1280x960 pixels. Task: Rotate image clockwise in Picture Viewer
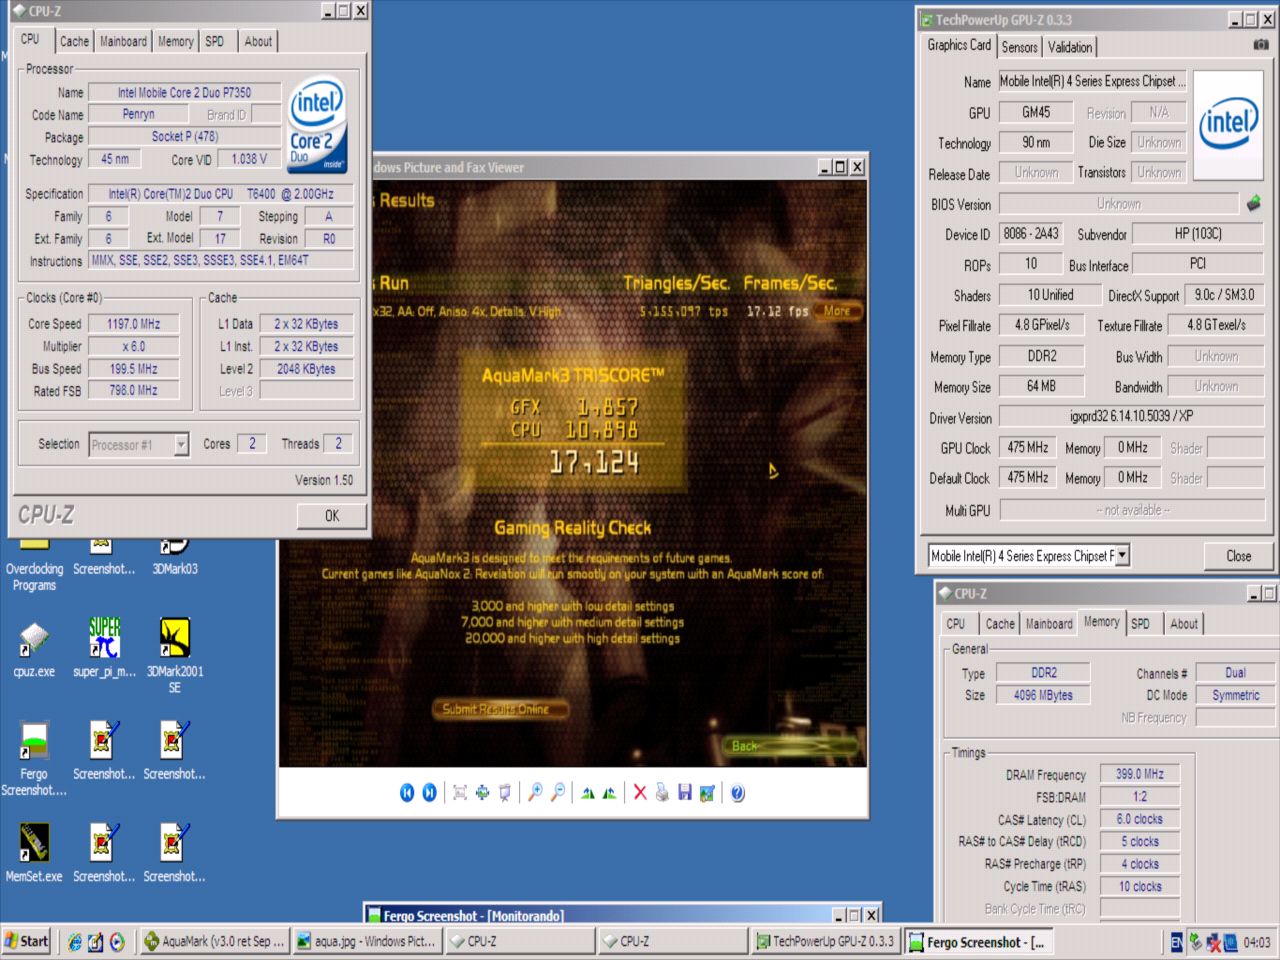coord(588,793)
